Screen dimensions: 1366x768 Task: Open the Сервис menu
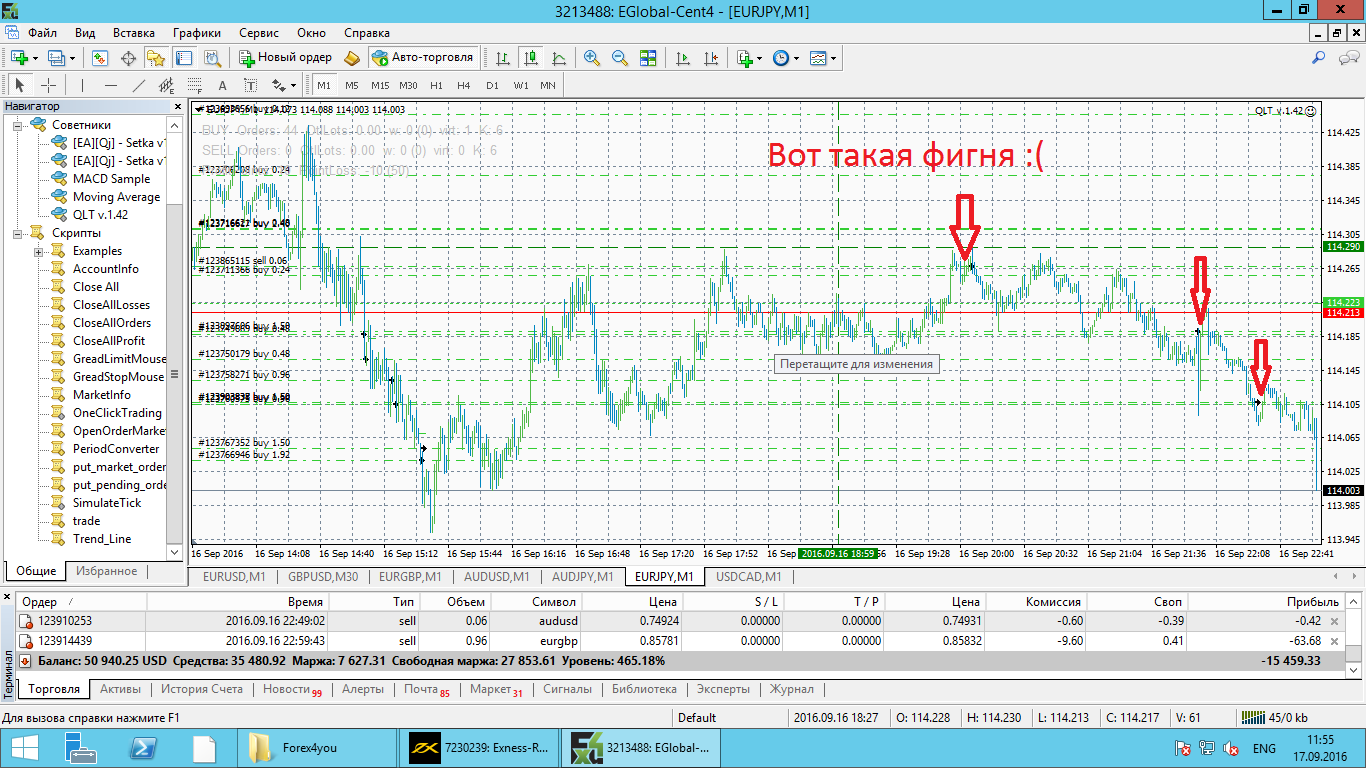tap(259, 33)
